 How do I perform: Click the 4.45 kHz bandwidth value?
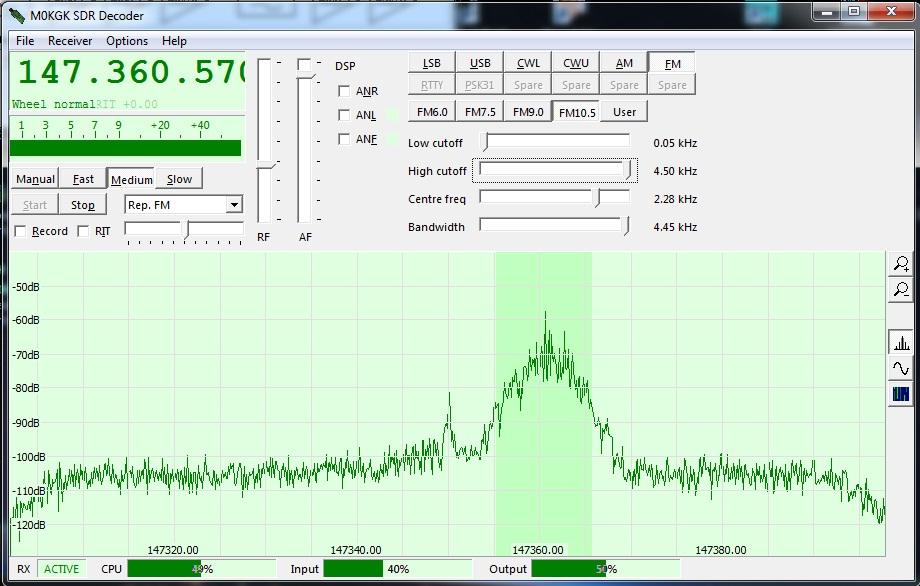click(675, 227)
